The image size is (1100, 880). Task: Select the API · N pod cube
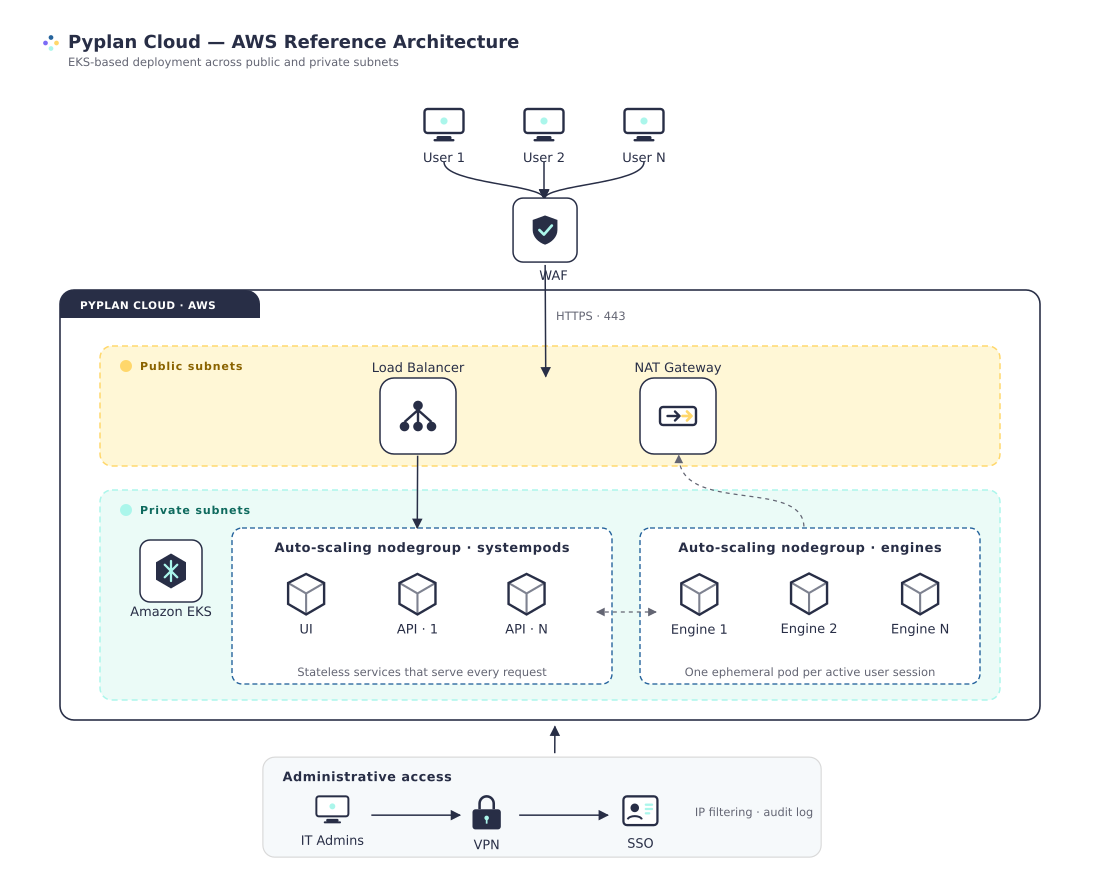(526, 594)
